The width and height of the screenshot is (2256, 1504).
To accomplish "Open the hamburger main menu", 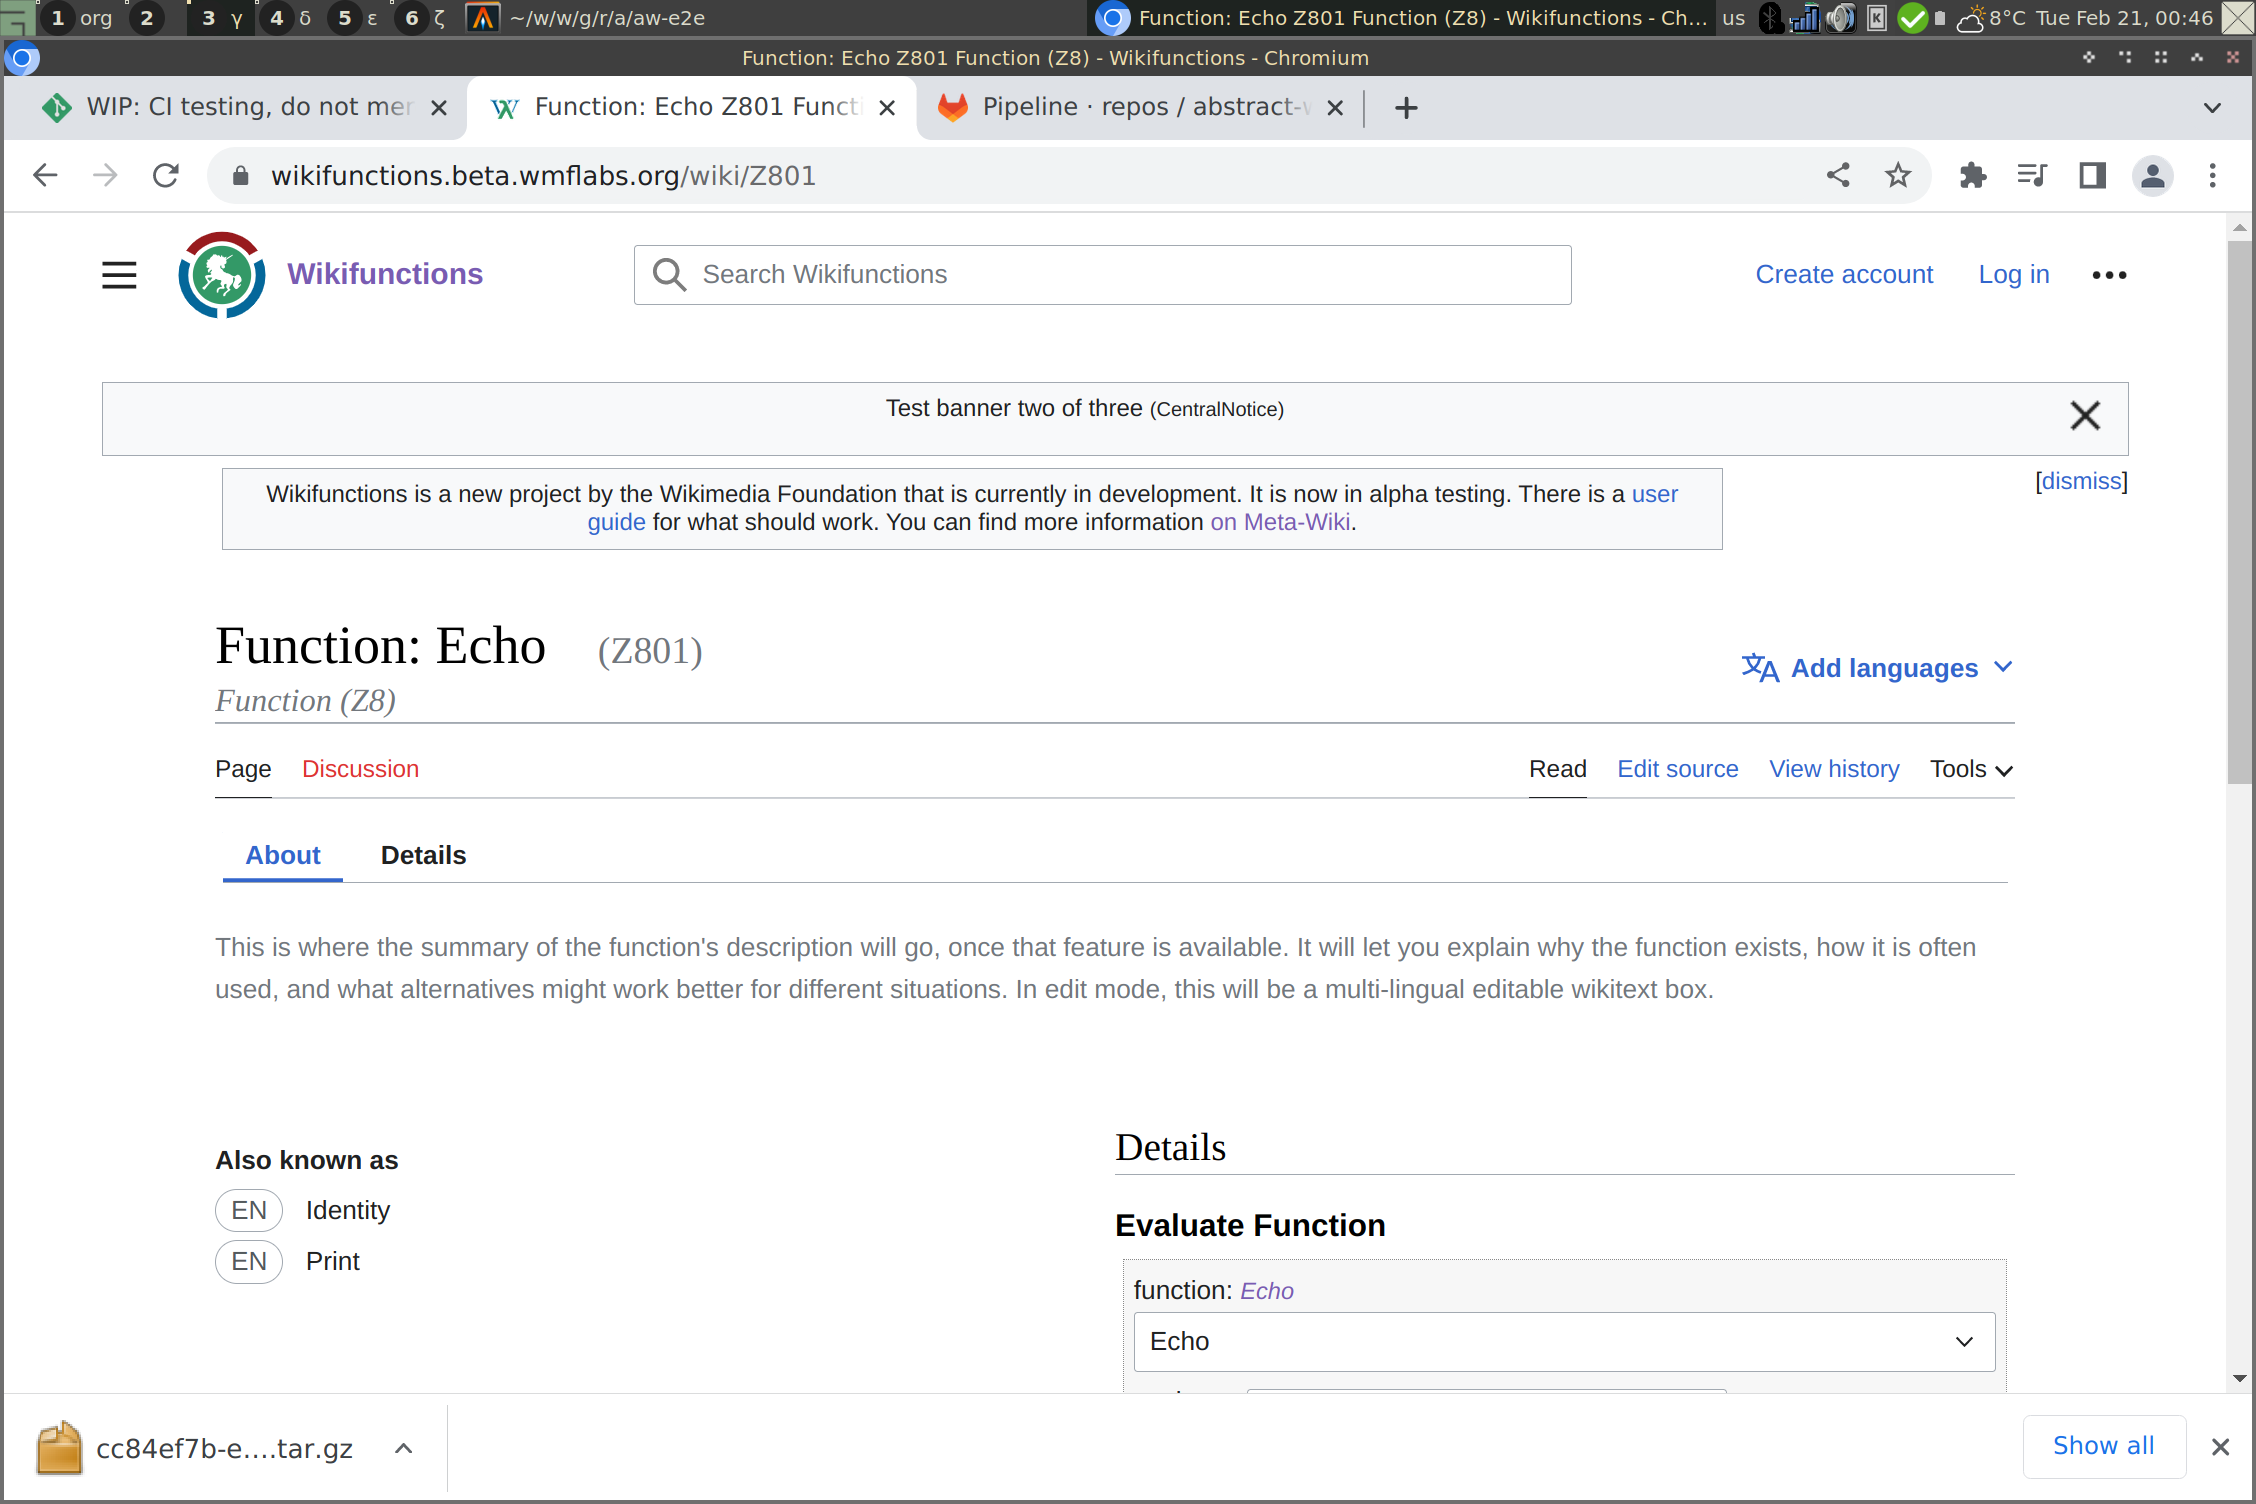I will coord(119,275).
